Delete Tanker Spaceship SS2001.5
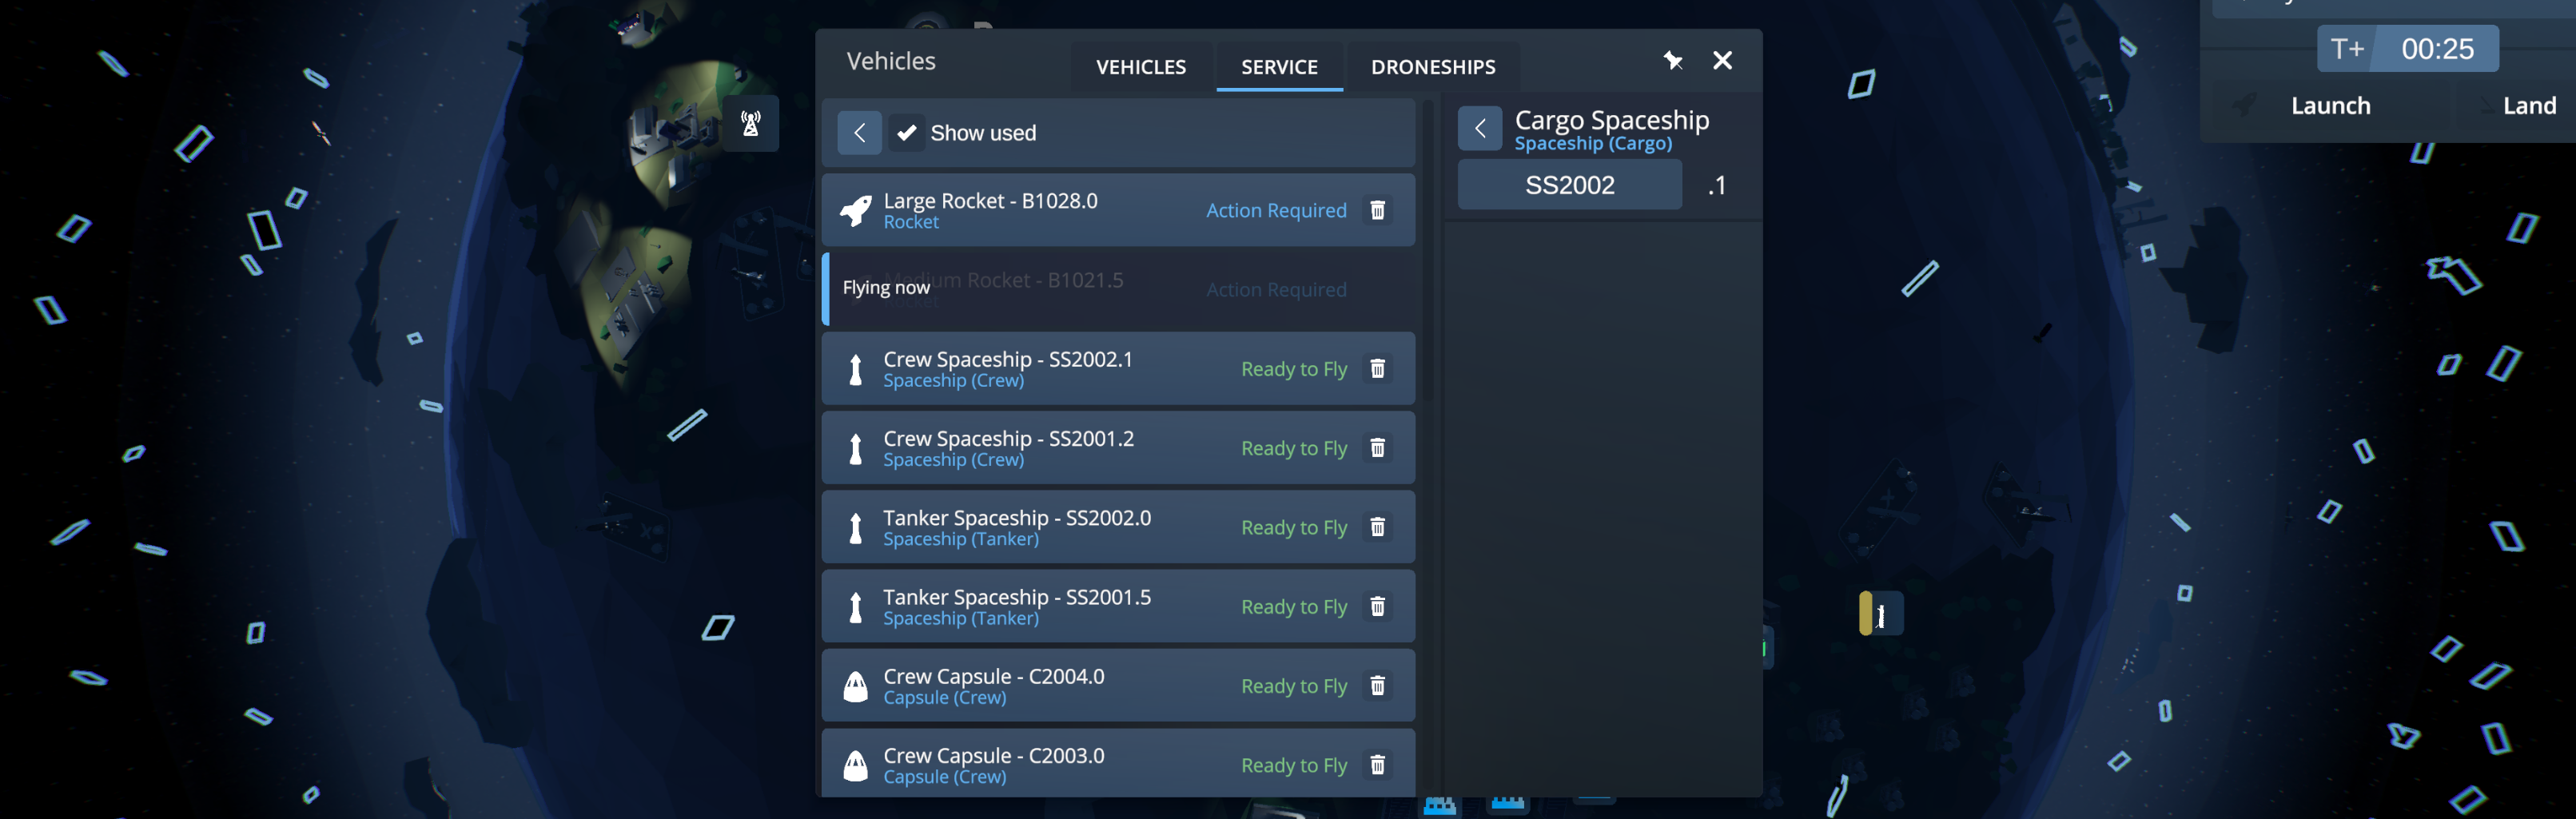 pos(1377,607)
